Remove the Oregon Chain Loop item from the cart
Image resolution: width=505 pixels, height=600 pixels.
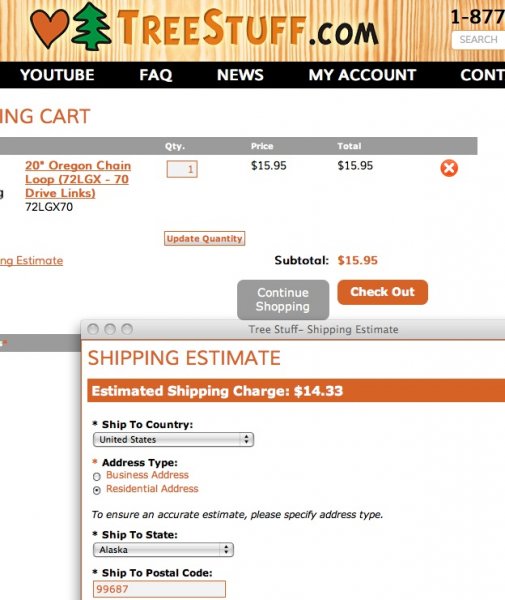point(449,168)
